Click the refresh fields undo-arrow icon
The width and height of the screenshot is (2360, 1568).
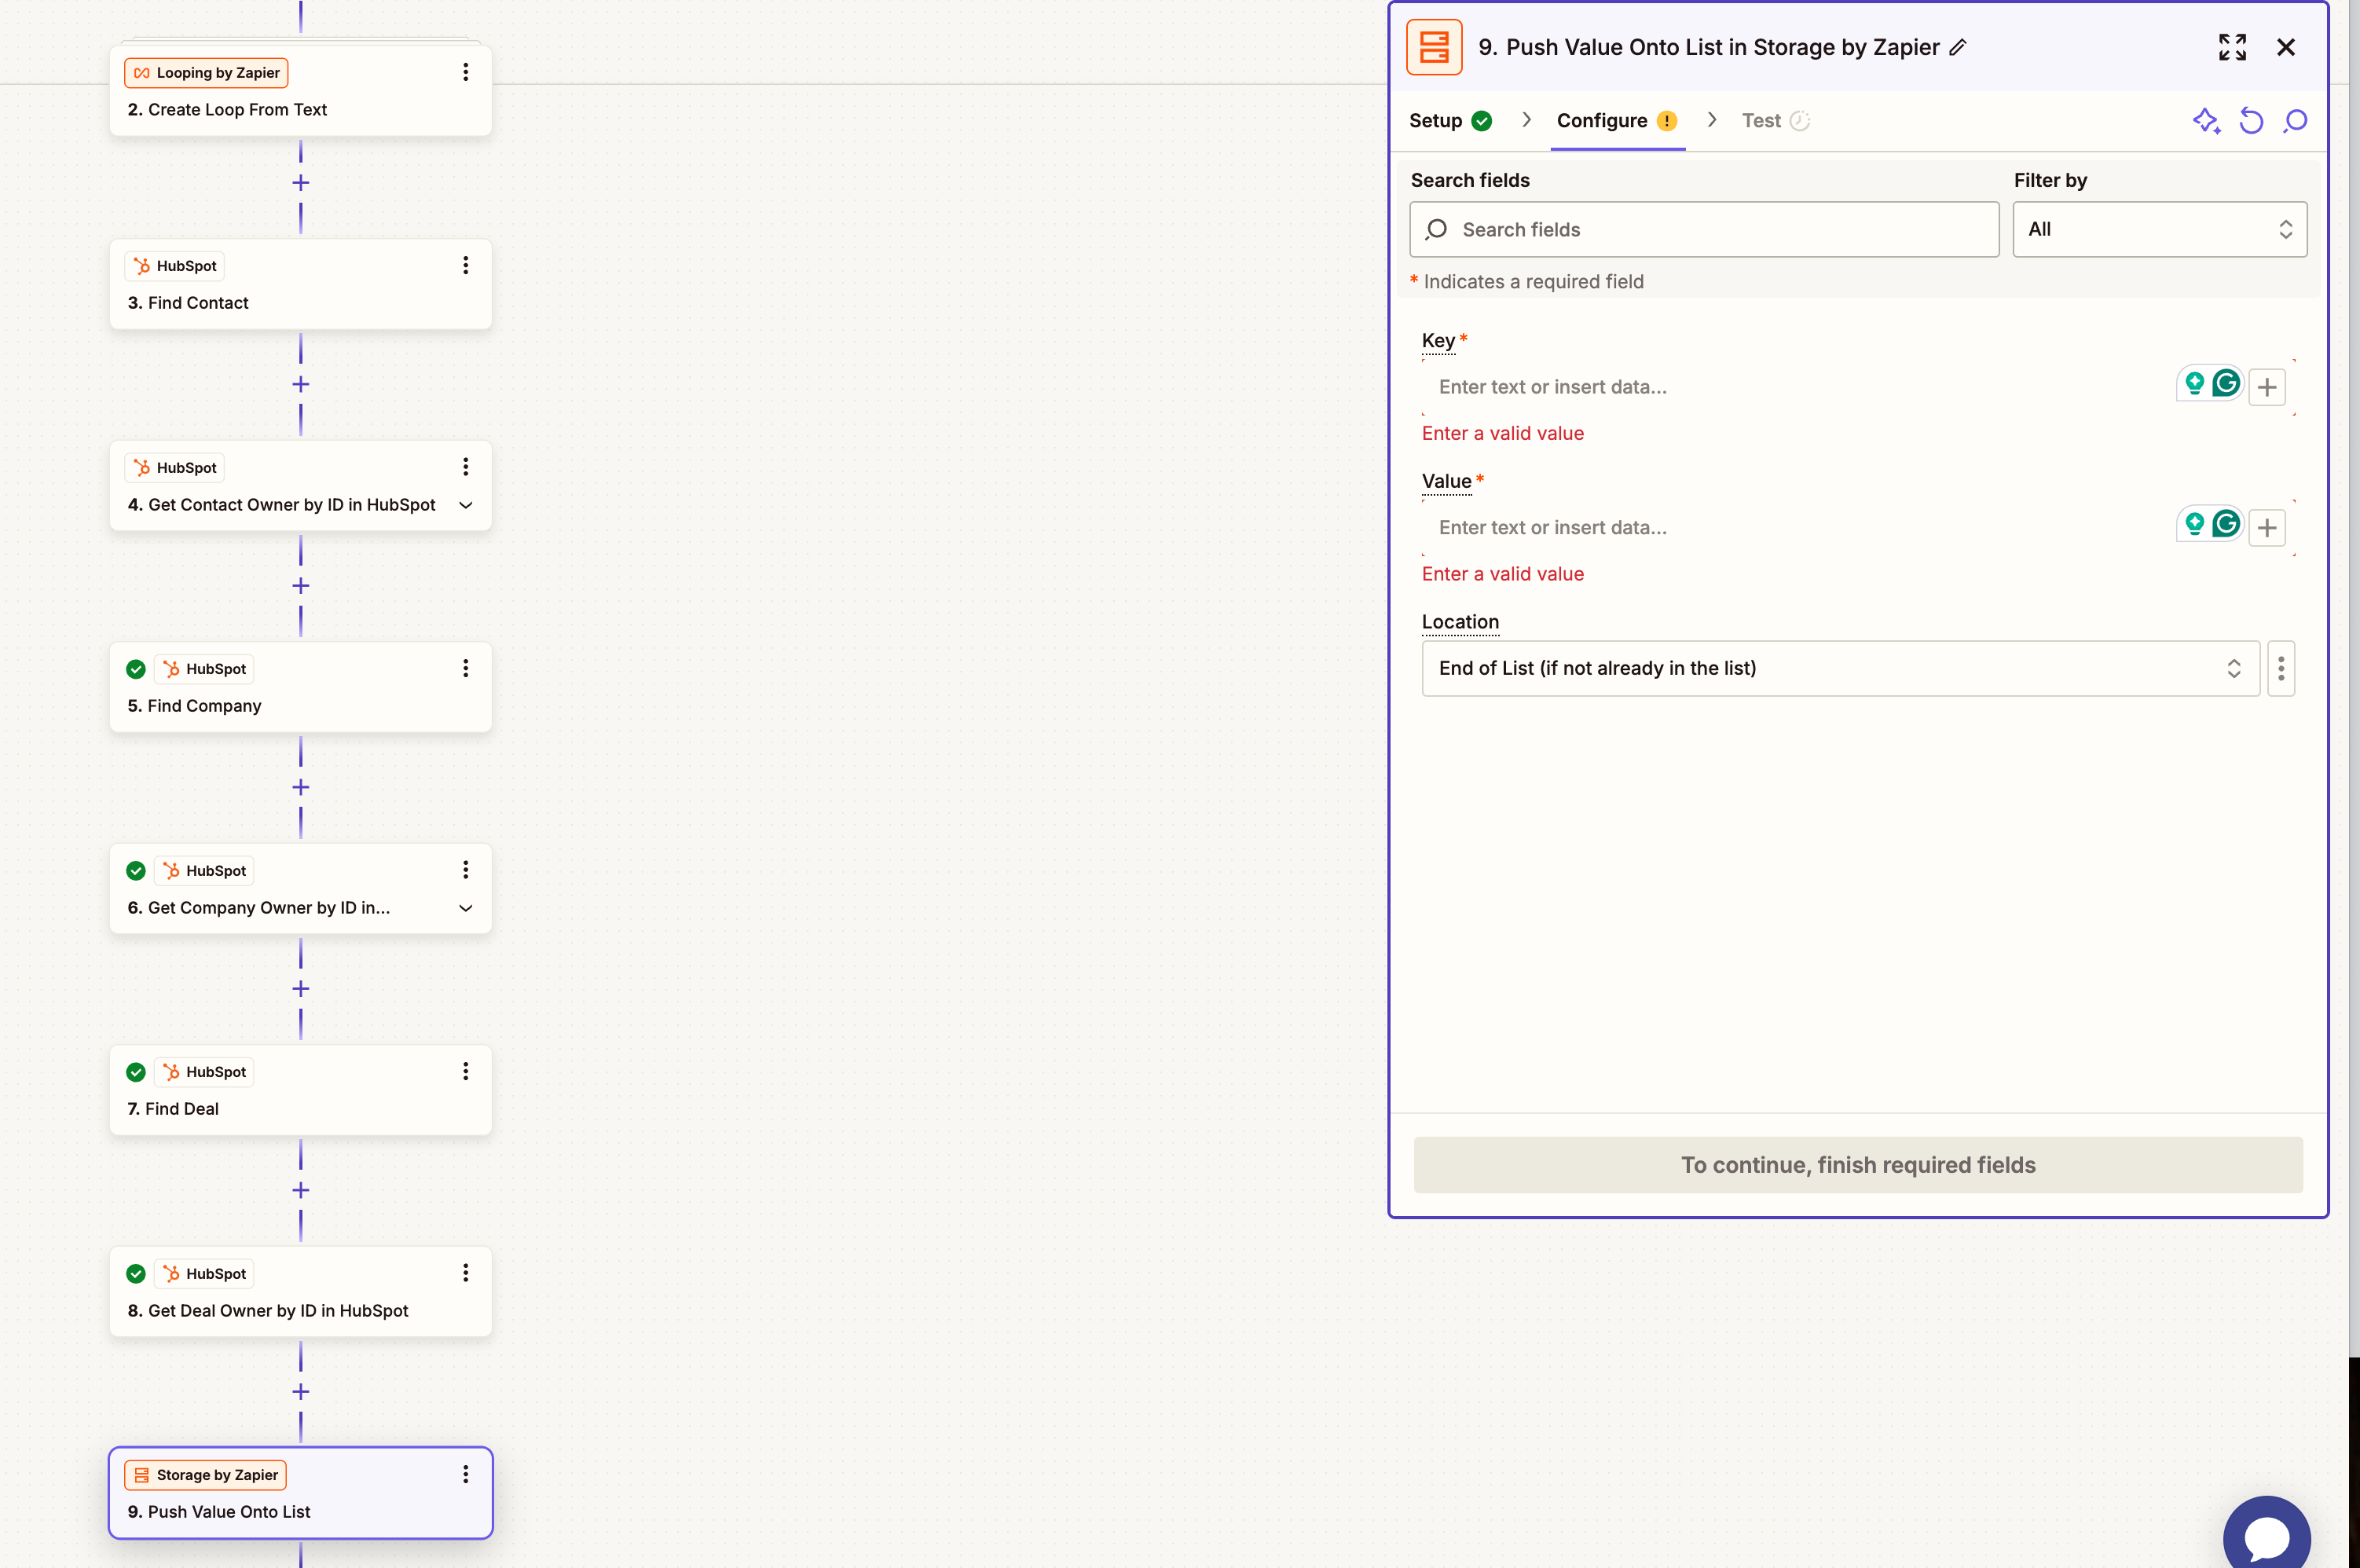click(2251, 121)
